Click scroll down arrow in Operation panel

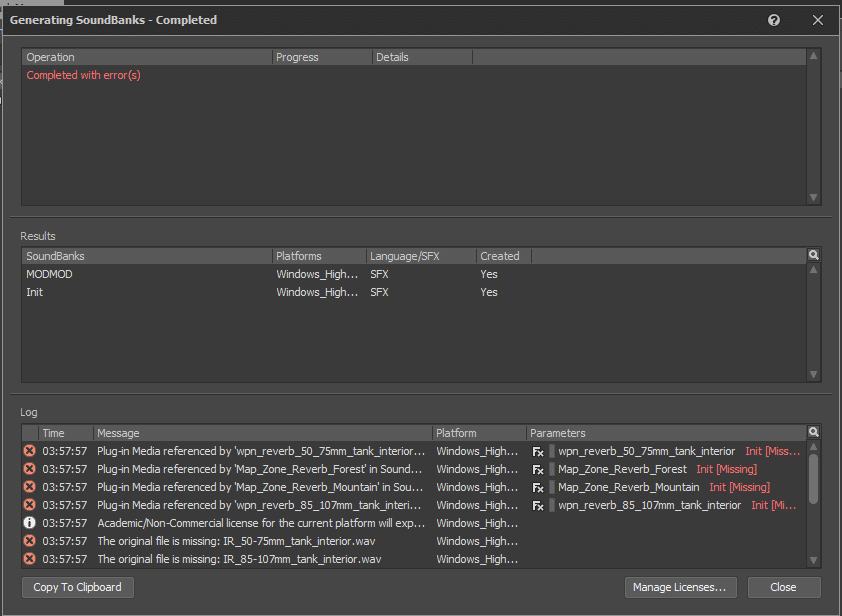(x=814, y=198)
